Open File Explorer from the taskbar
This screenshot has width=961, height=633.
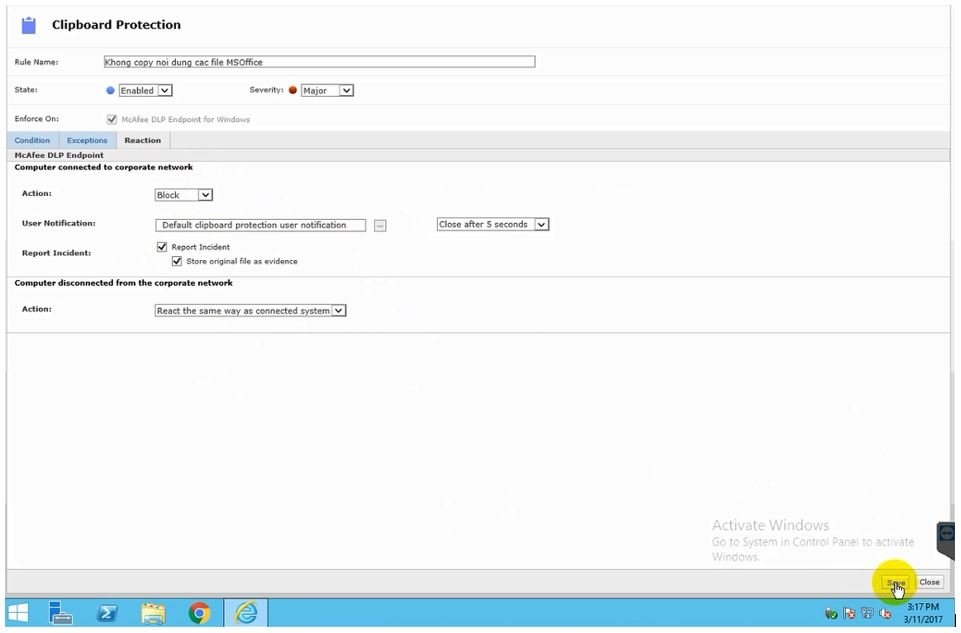153,613
